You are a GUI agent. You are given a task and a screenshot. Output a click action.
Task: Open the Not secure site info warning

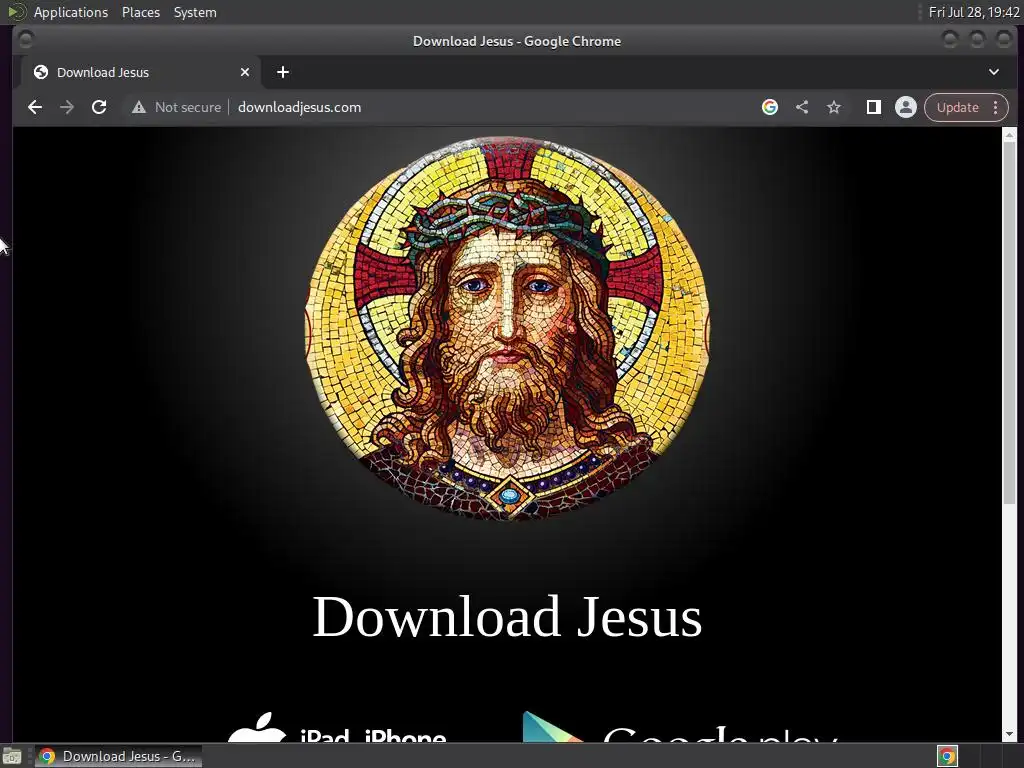pyautogui.click(x=176, y=107)
